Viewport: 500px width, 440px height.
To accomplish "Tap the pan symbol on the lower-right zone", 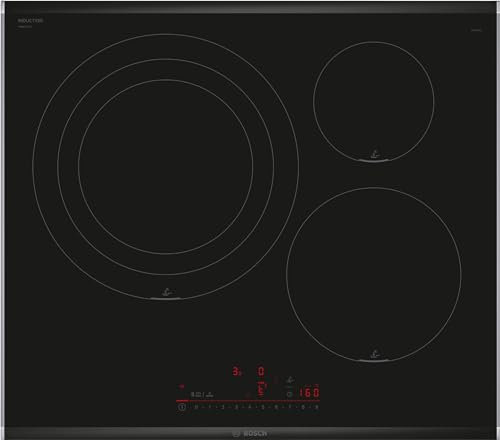I will (375, 354).
